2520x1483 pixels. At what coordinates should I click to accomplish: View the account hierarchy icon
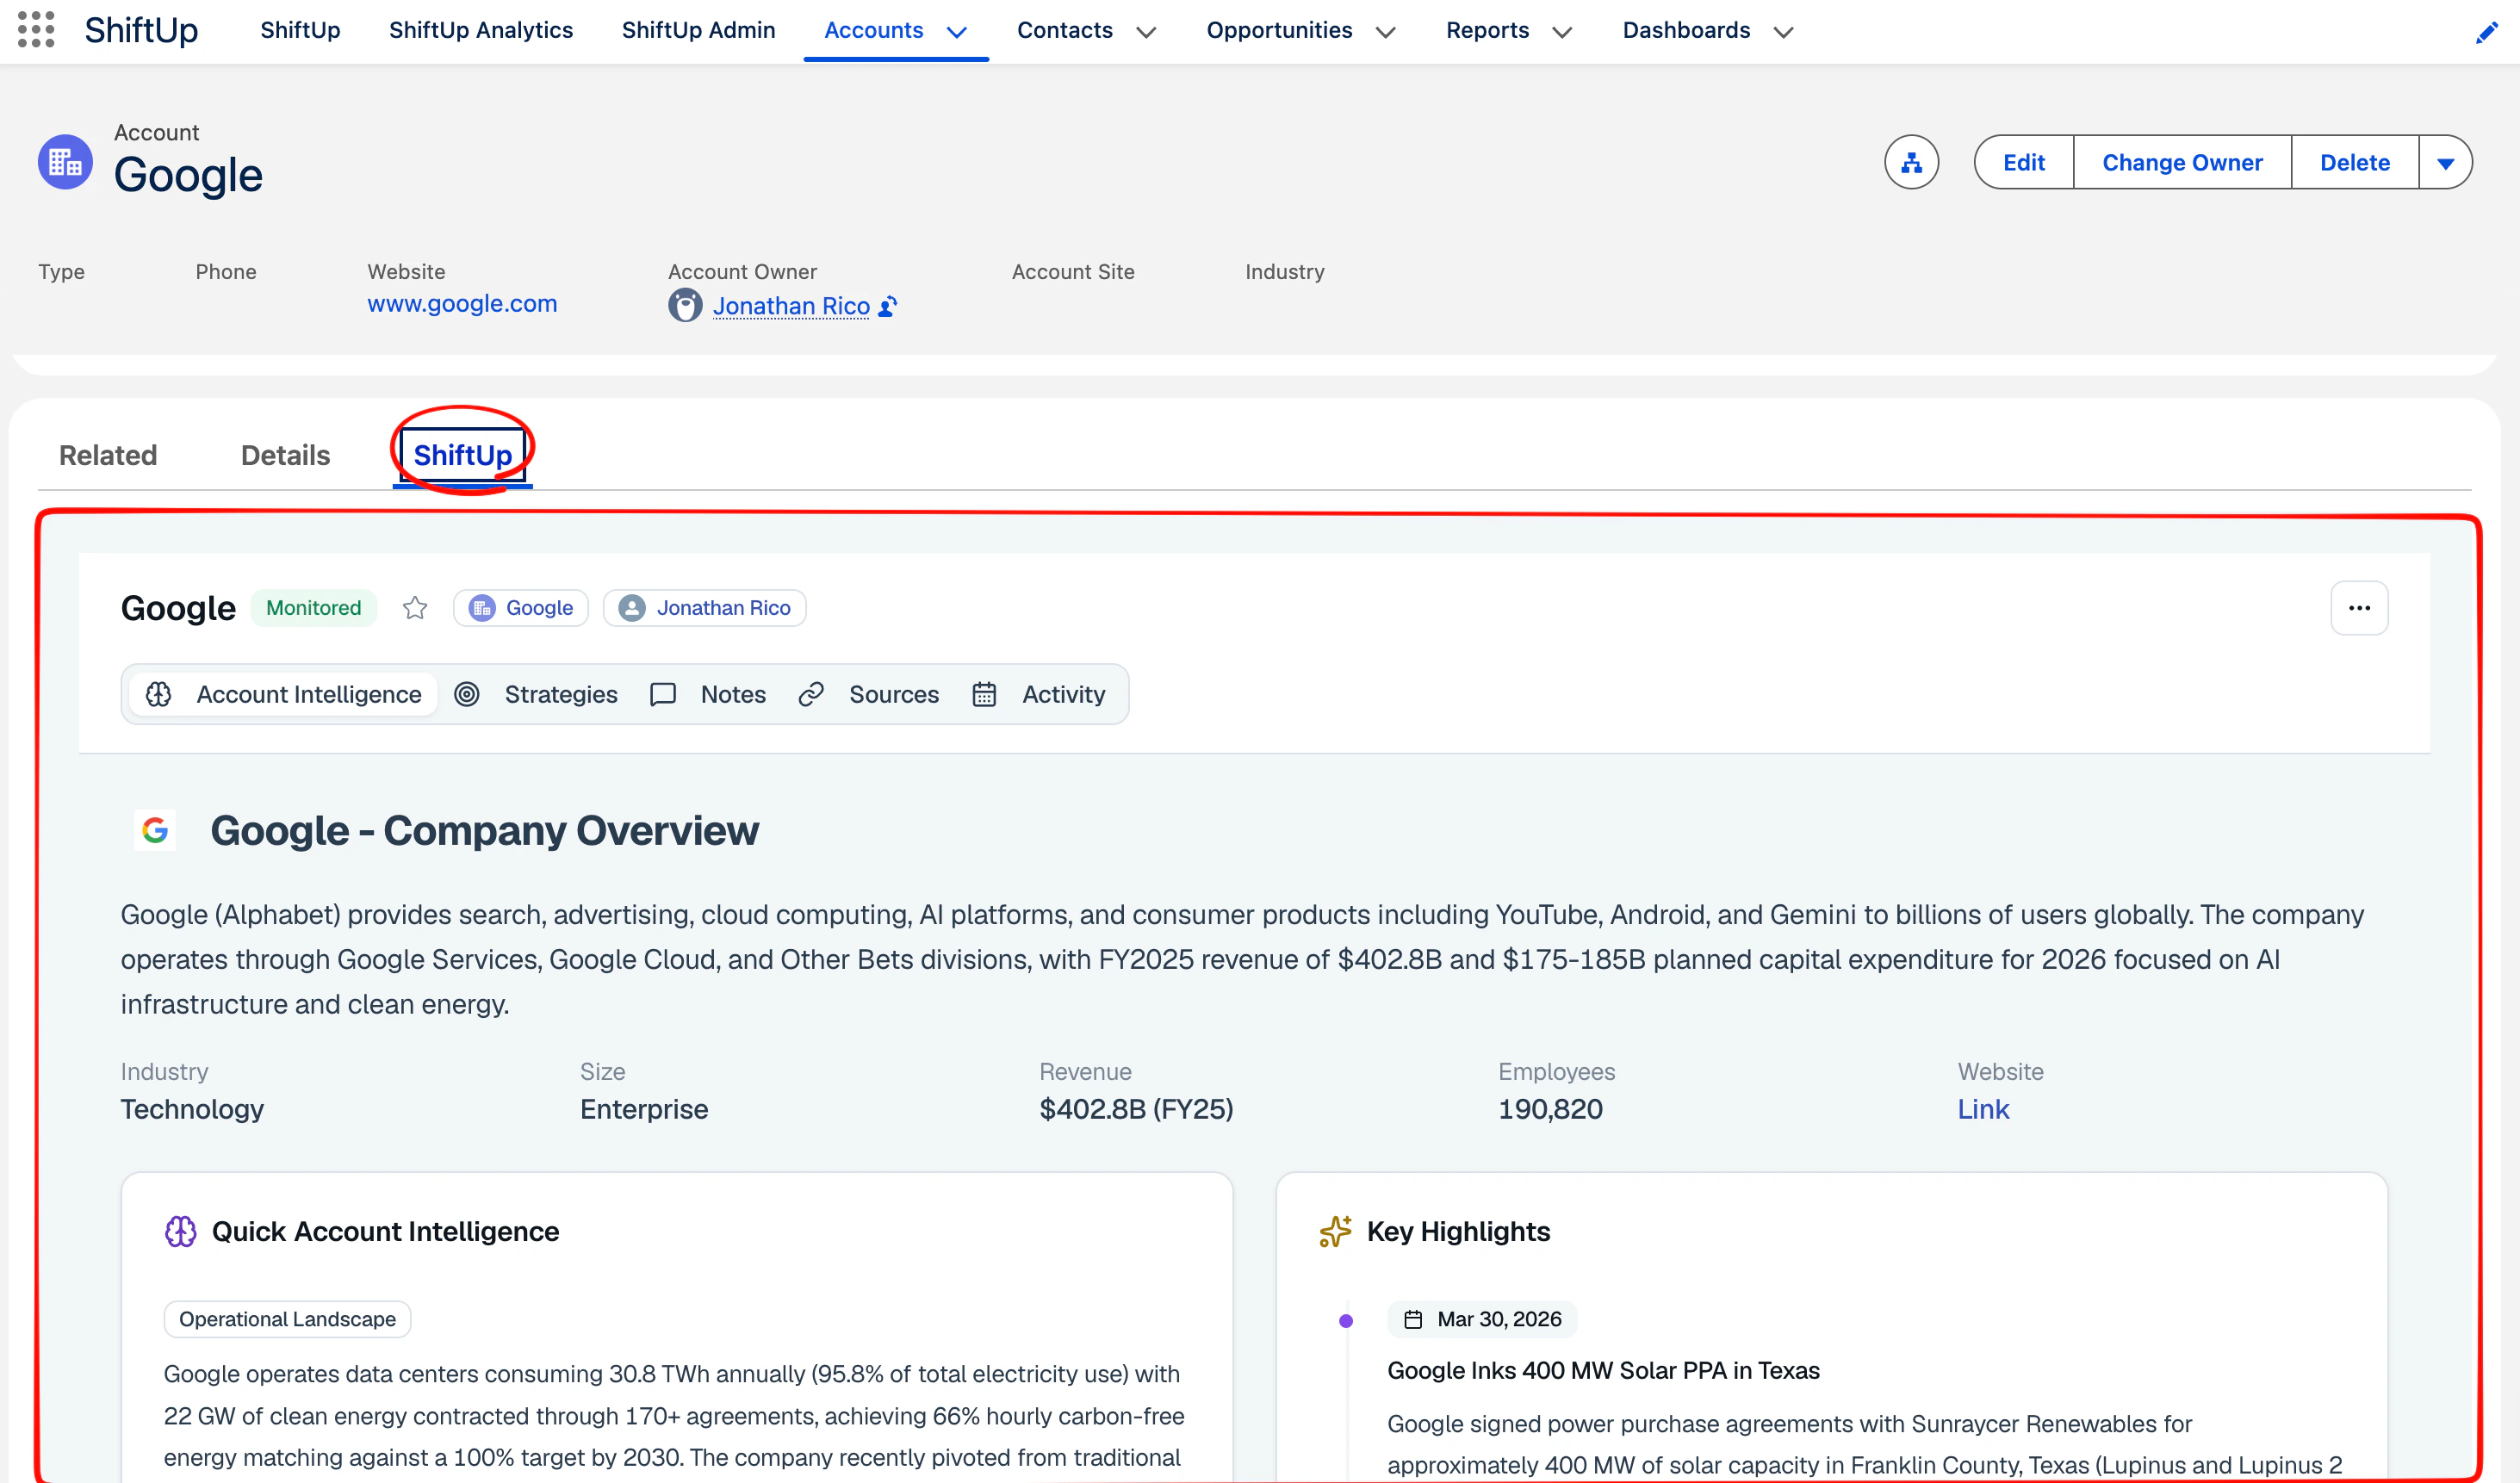point(1911,162)
